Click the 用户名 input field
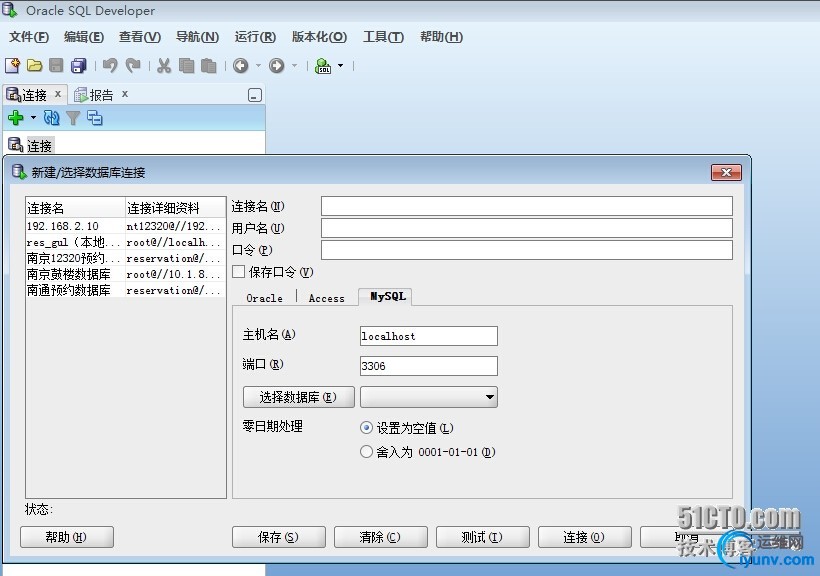The height and width of the screenshot is (576, 820). (x=527, y=228)
